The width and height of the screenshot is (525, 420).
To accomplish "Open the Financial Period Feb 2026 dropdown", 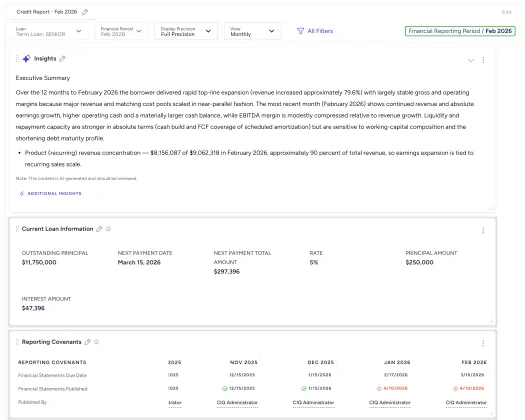I will click(x=121, y=31).
